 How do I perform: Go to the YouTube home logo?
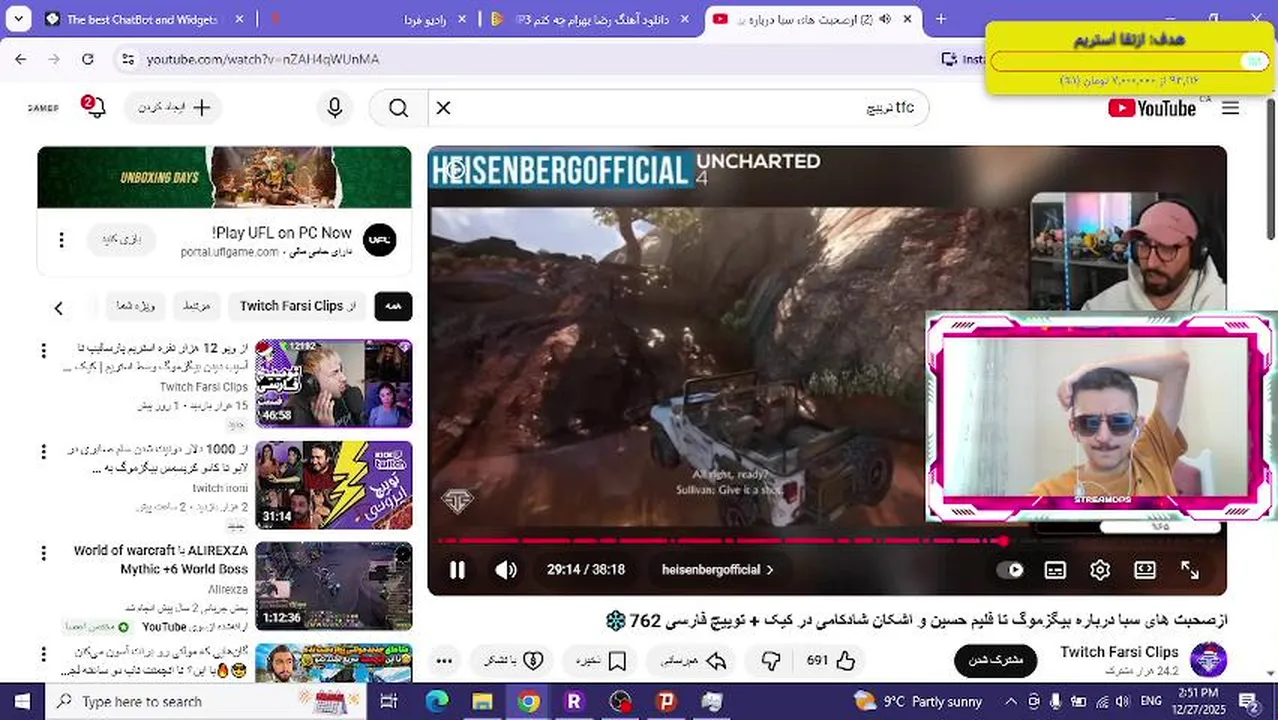(1152, 108)
